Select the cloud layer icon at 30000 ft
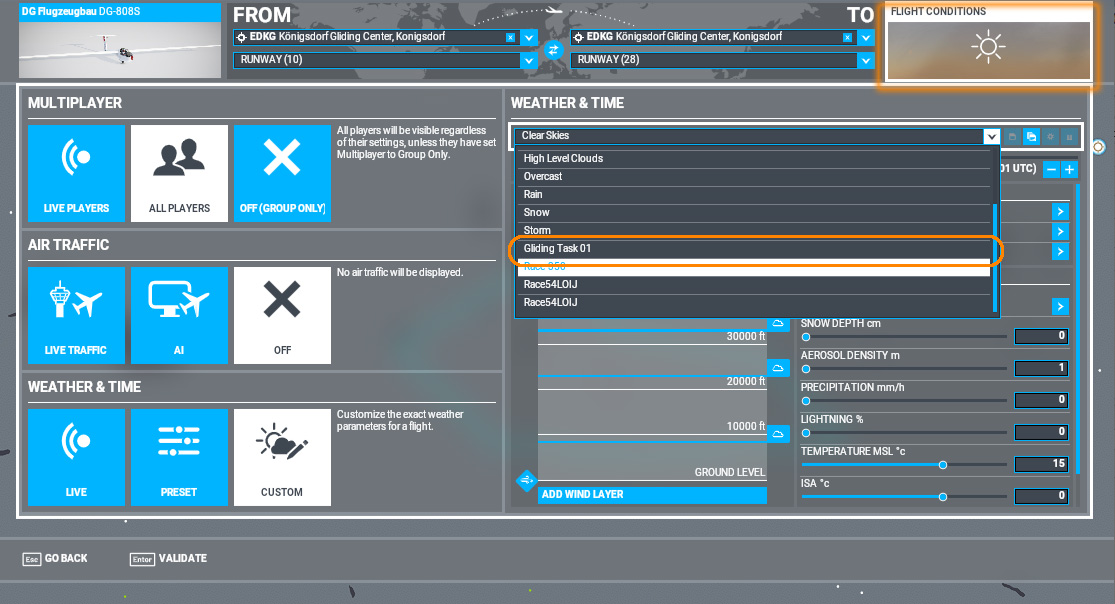Screen dimensions: 1115x604 coord(778,324)
